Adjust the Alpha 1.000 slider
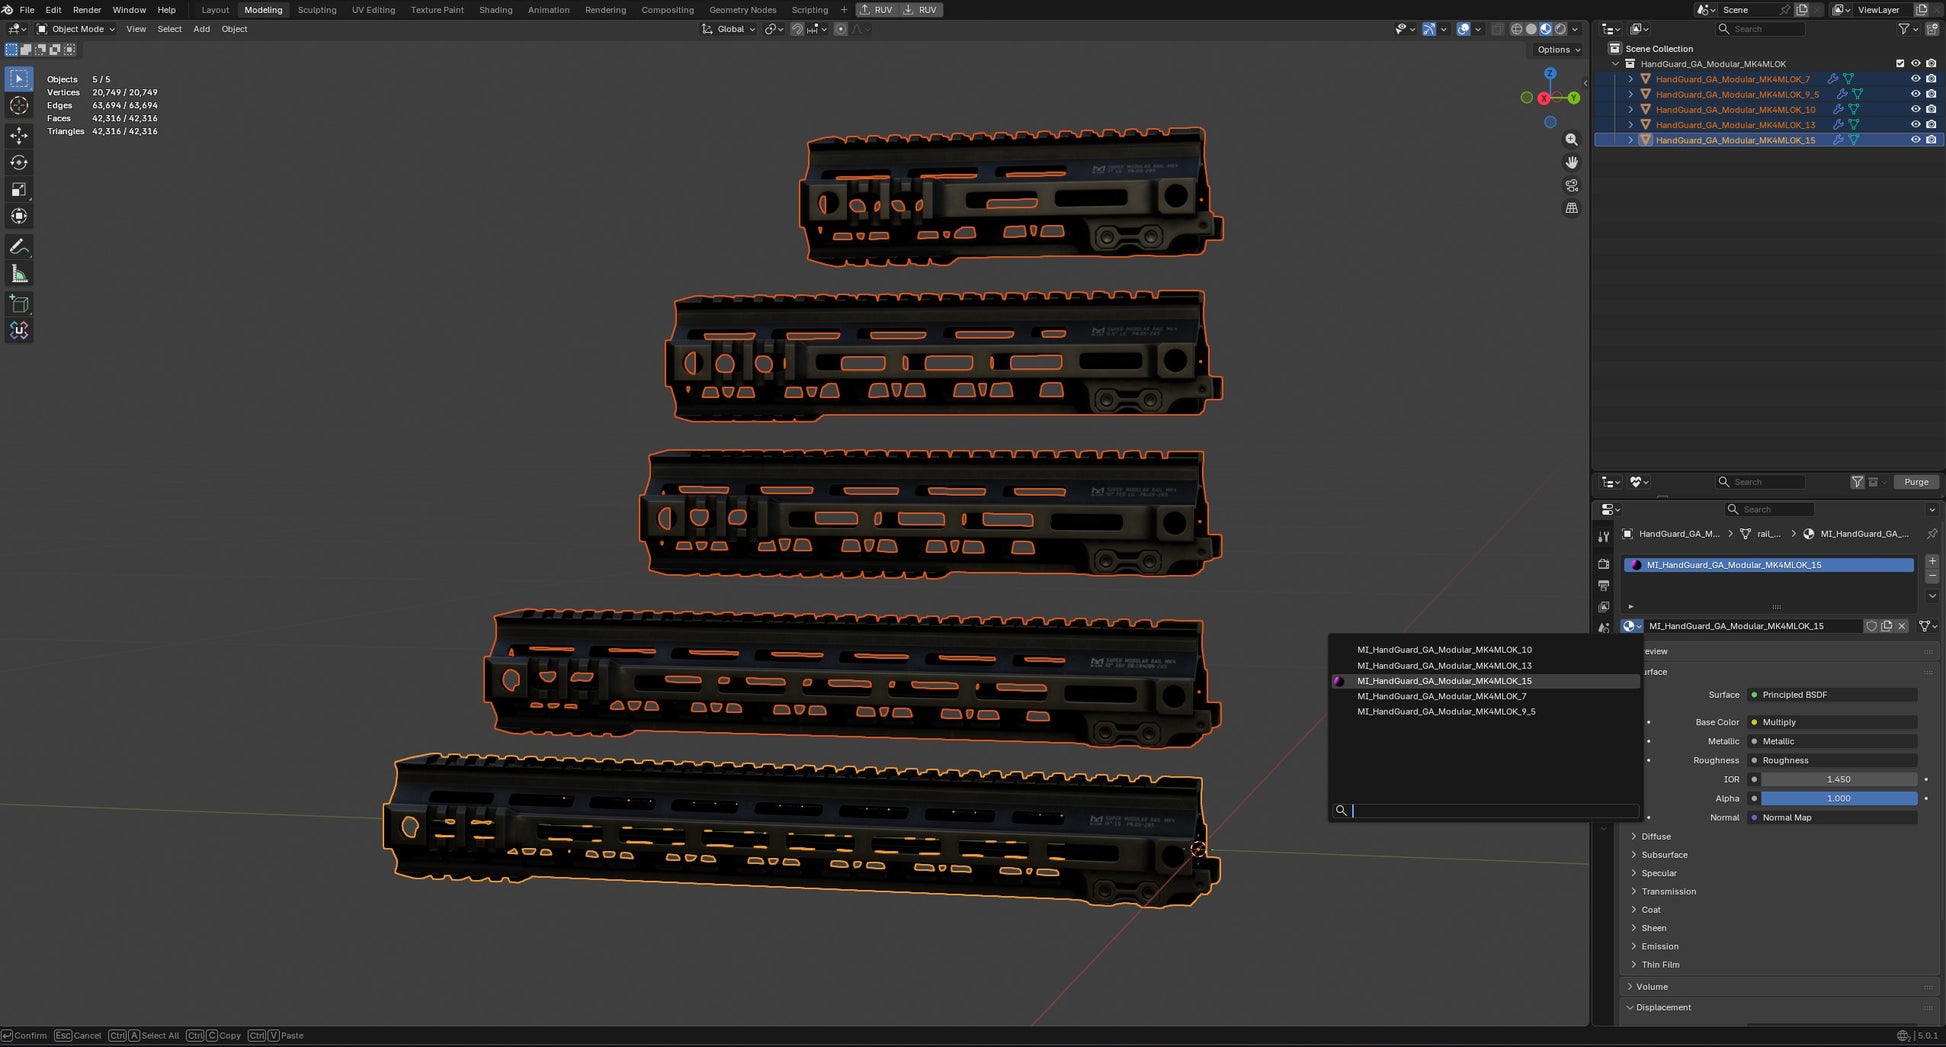 tap(1838, 799)
